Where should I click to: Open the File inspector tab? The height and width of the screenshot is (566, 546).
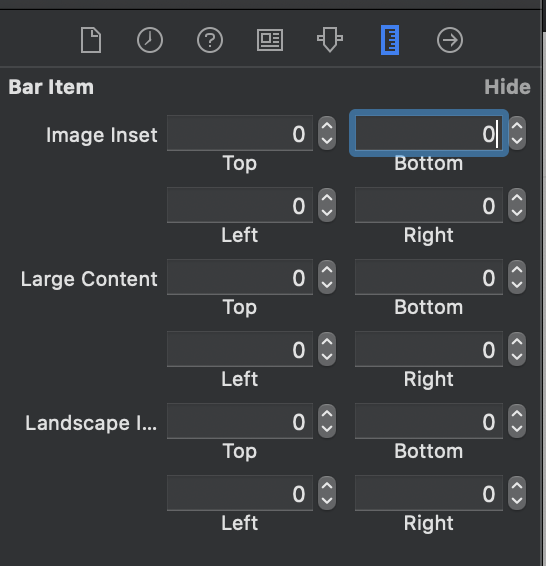tap(91, 40)
